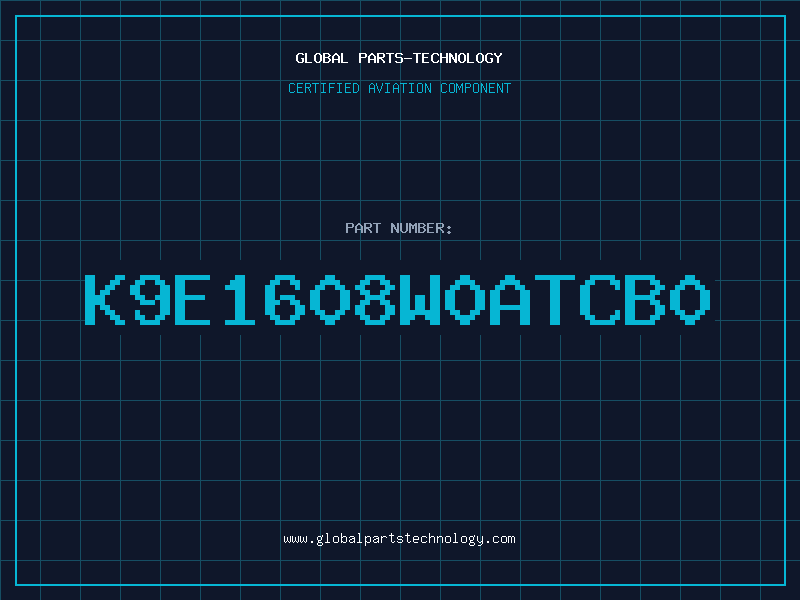This screenshot has width=800, height=600.
Task: Select the word CERTIFIED in subtitle
Action: 324,88
